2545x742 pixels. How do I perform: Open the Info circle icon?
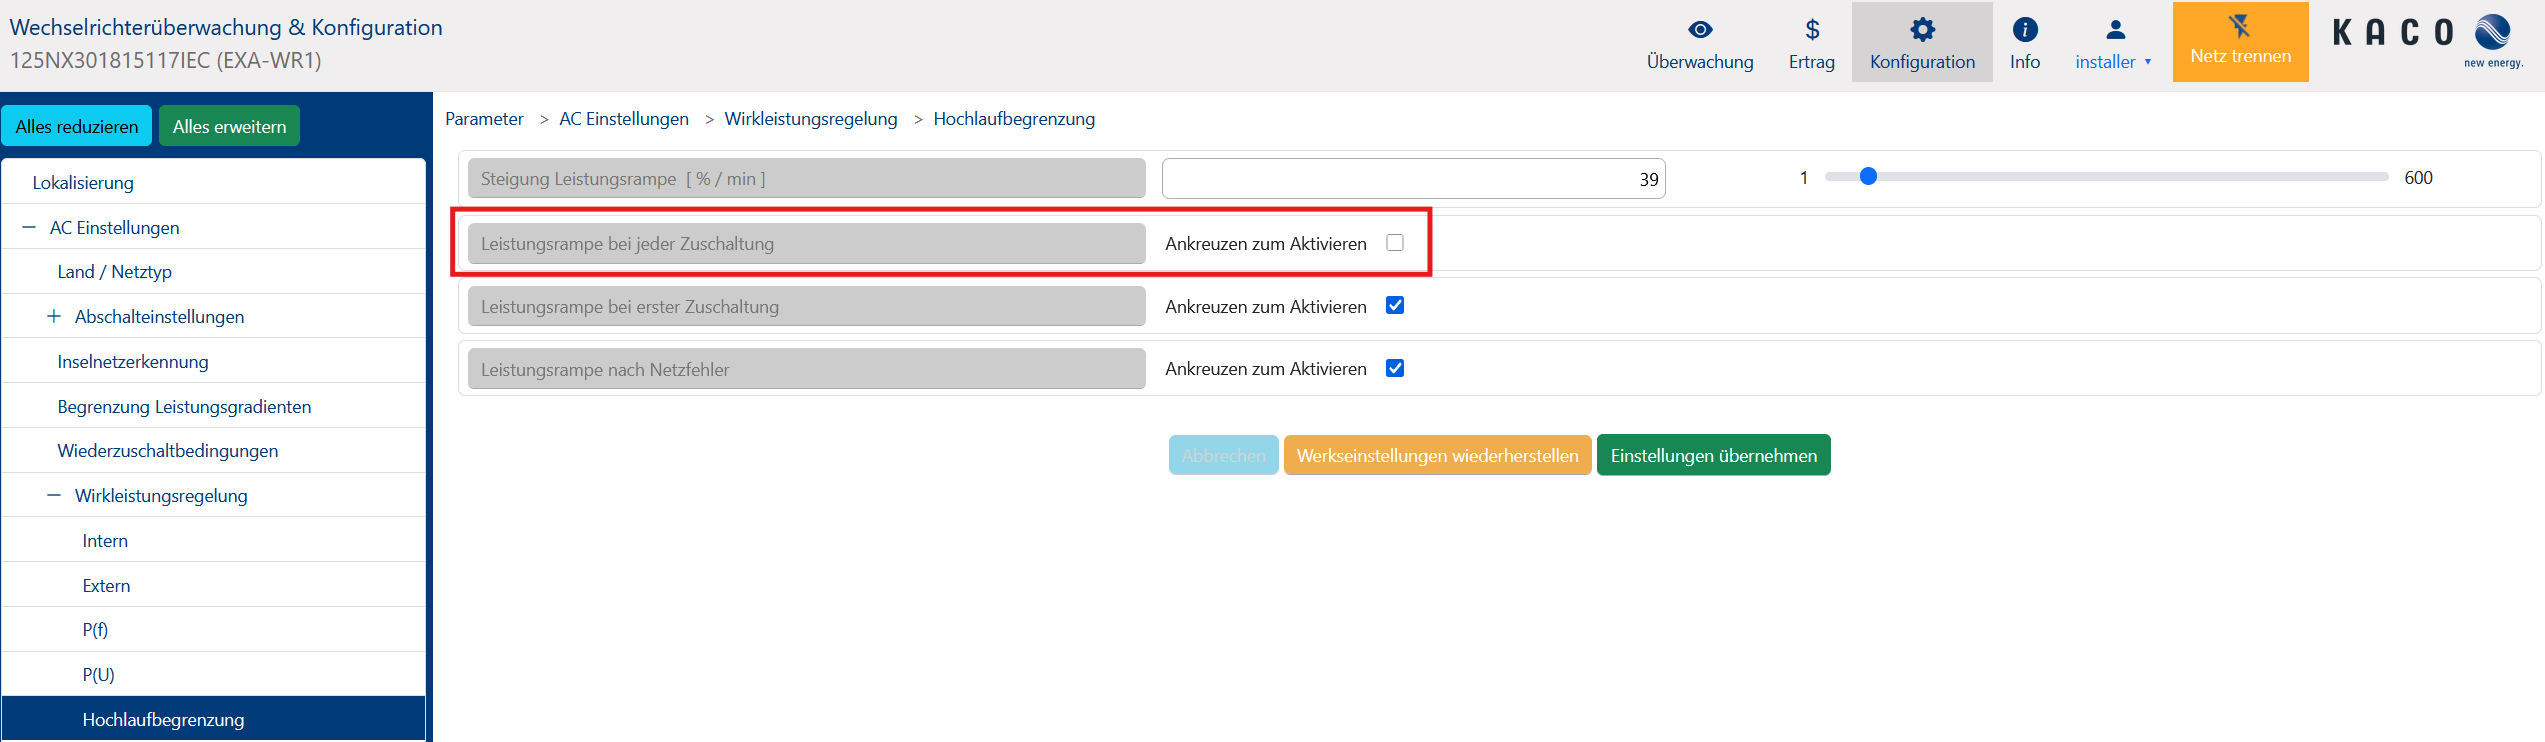pos(2025,30)
